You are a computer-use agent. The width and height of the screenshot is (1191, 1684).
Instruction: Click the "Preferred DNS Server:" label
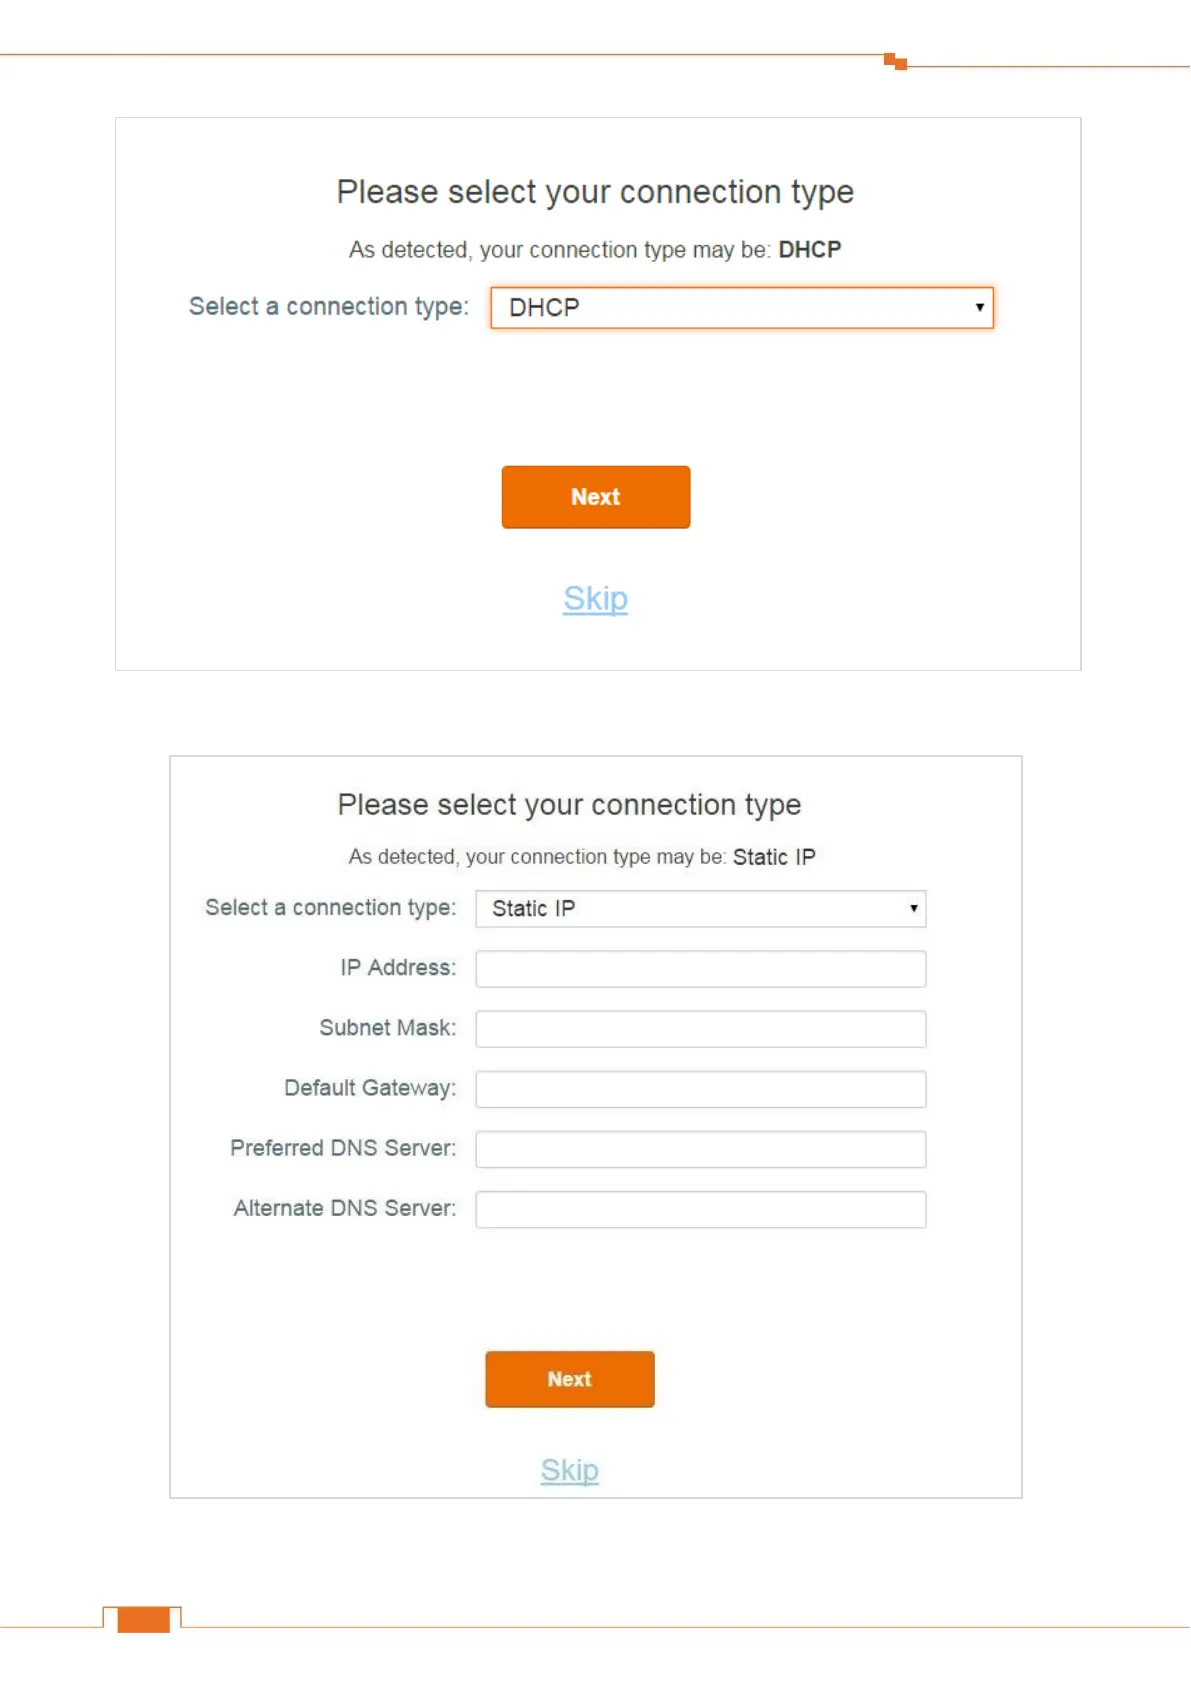pos(342,1148)
